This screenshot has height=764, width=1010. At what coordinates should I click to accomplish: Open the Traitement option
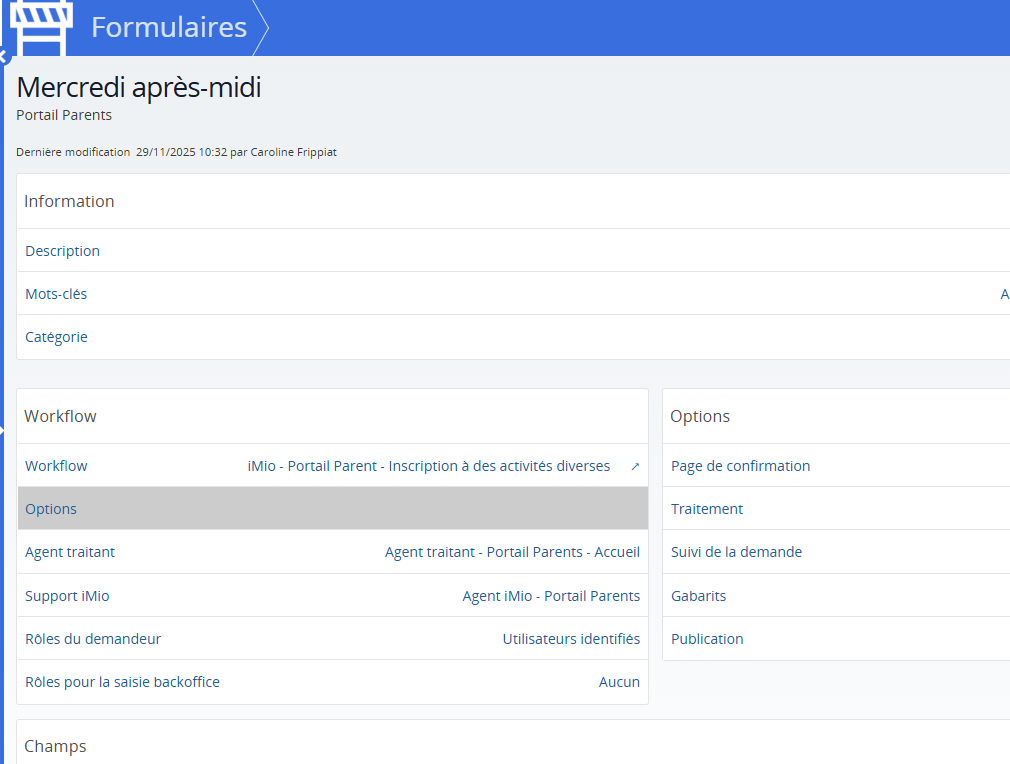pos(706,508)
